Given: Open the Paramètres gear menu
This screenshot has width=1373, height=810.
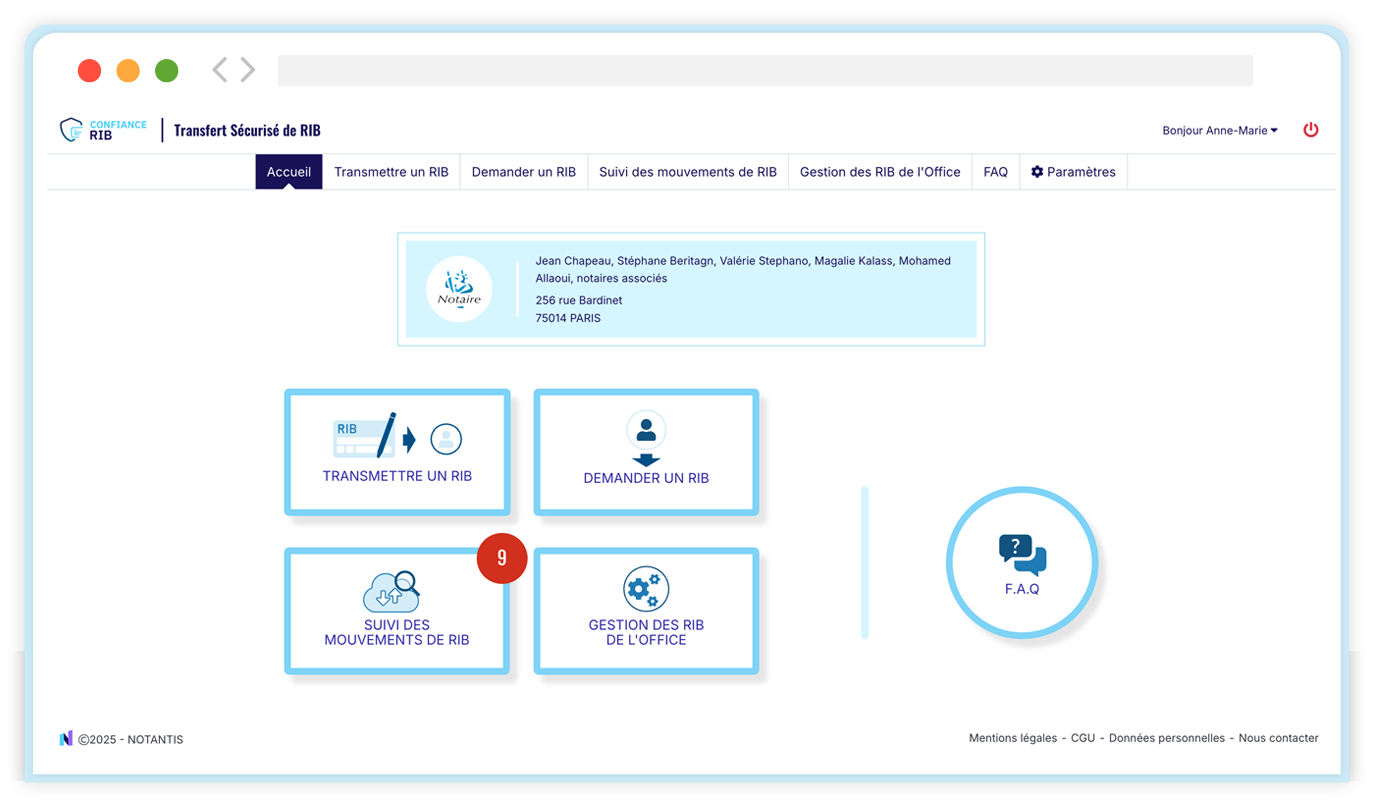Looking at the screenshot, I should pos(1073,172).
